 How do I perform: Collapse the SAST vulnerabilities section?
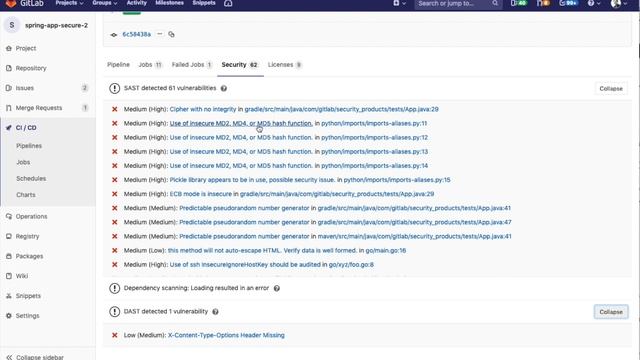click(x=611, y=89)
